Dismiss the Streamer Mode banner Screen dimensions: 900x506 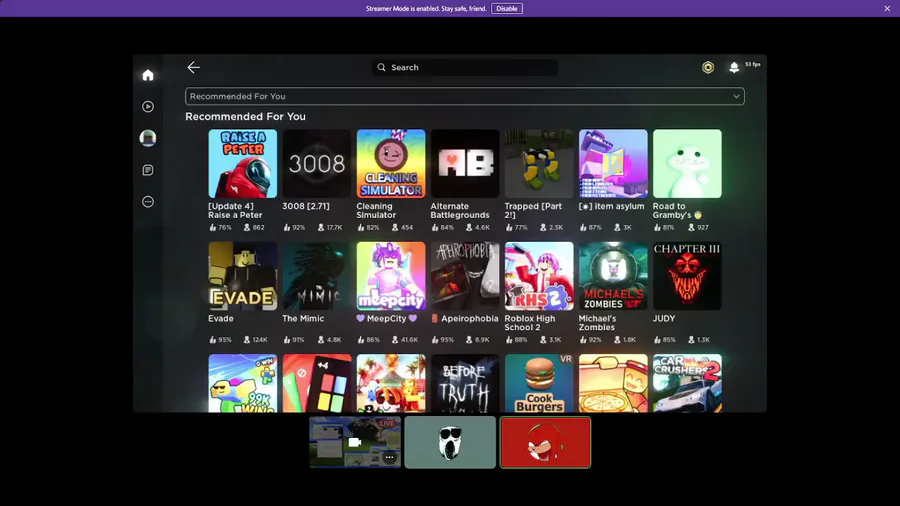[x=887, y=9]
